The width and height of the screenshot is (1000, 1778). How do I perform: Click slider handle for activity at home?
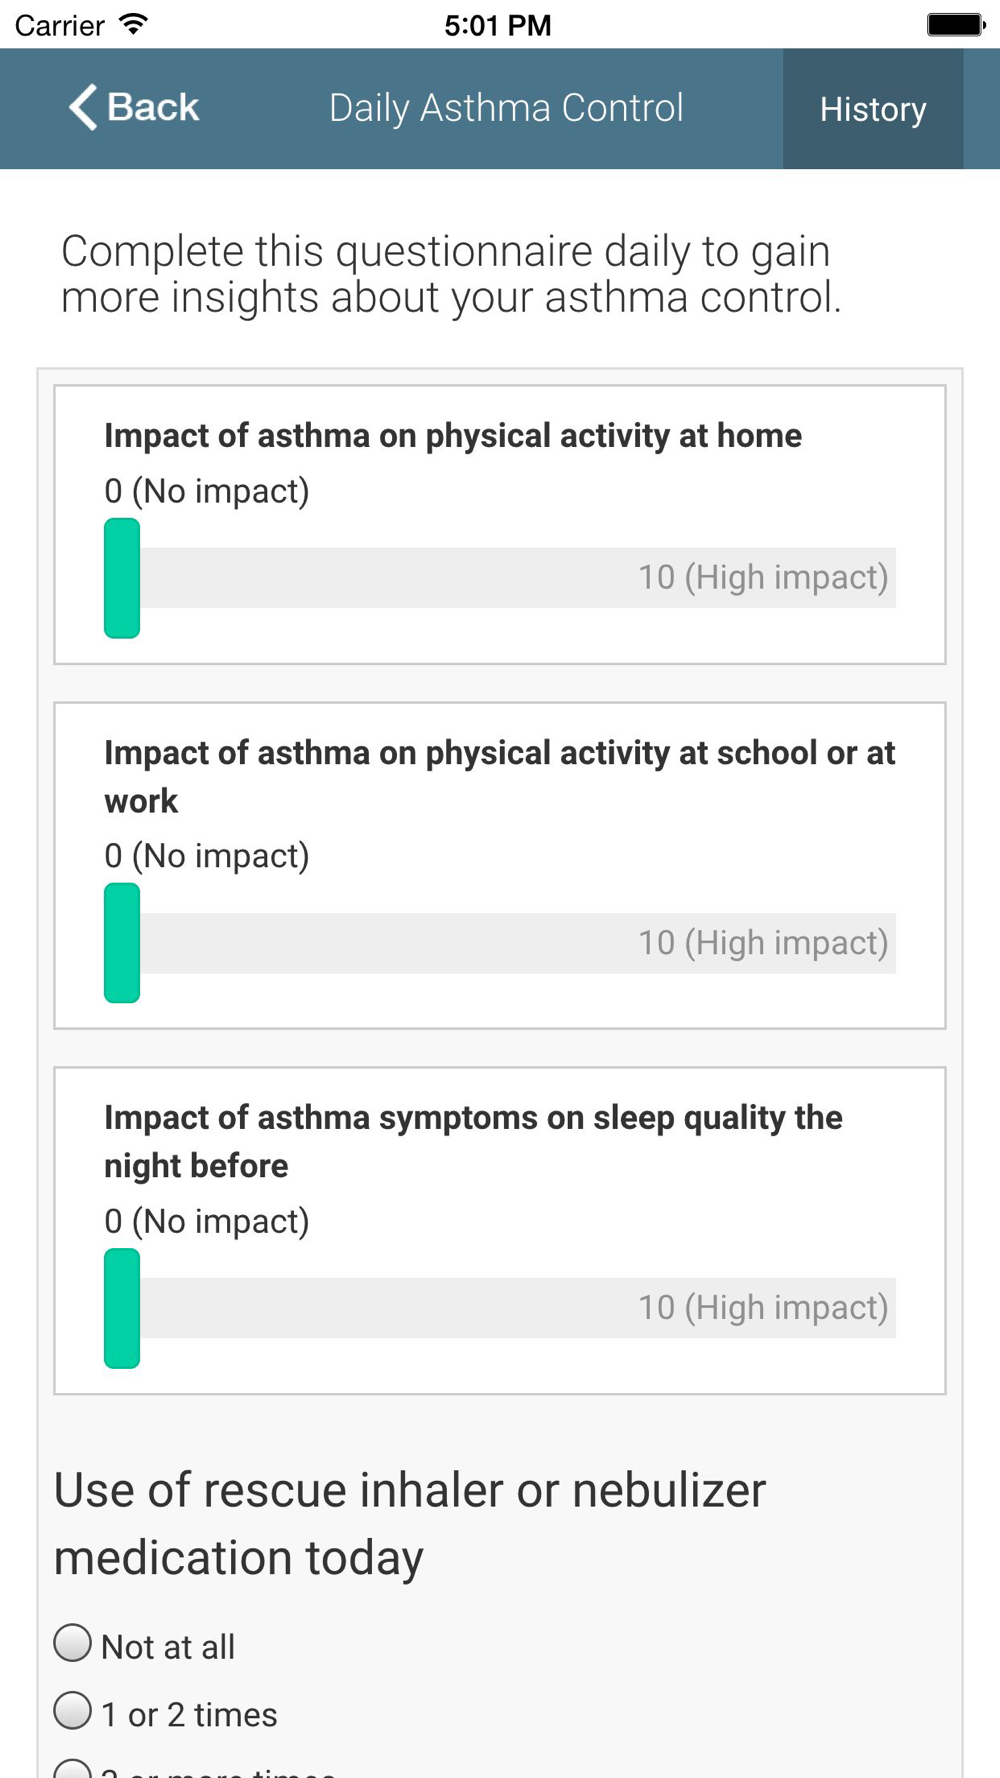(122, 578)
